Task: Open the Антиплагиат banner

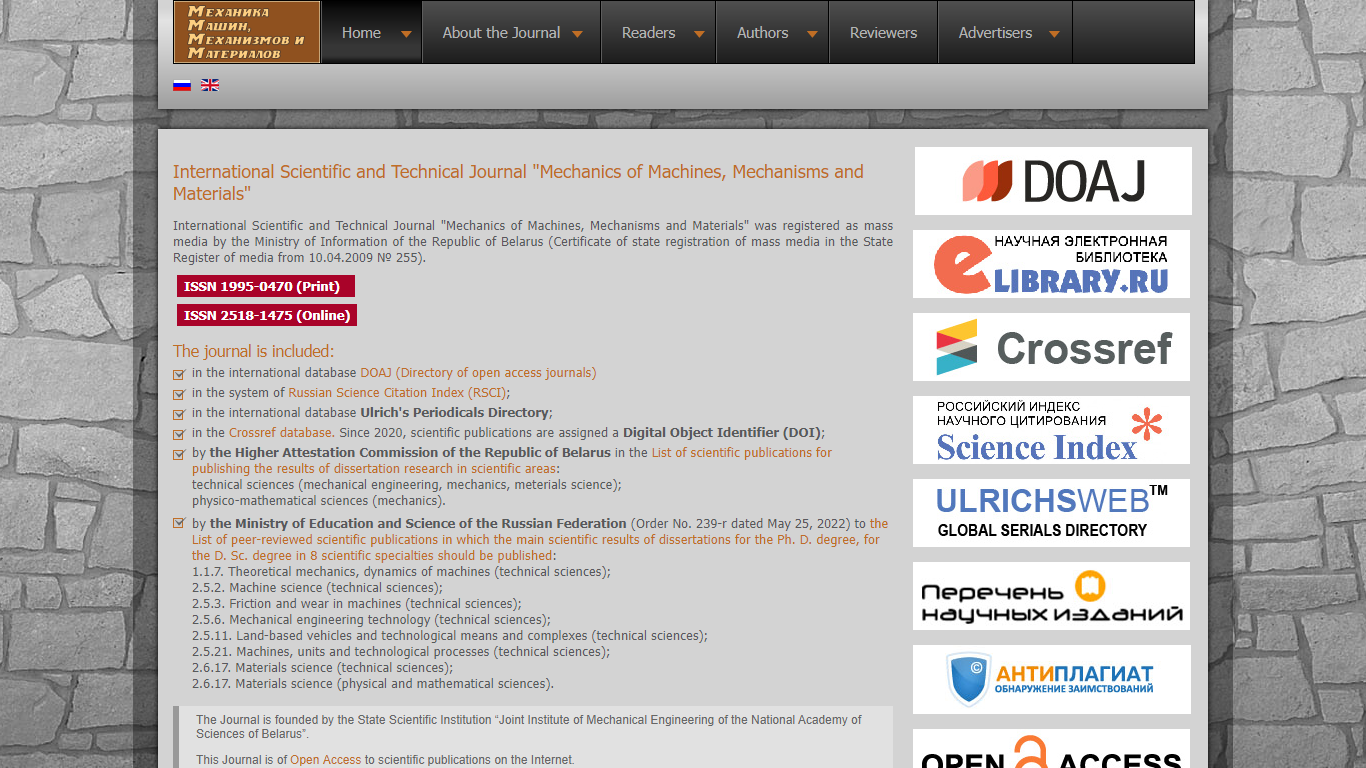Action: tap(1051, 679)
